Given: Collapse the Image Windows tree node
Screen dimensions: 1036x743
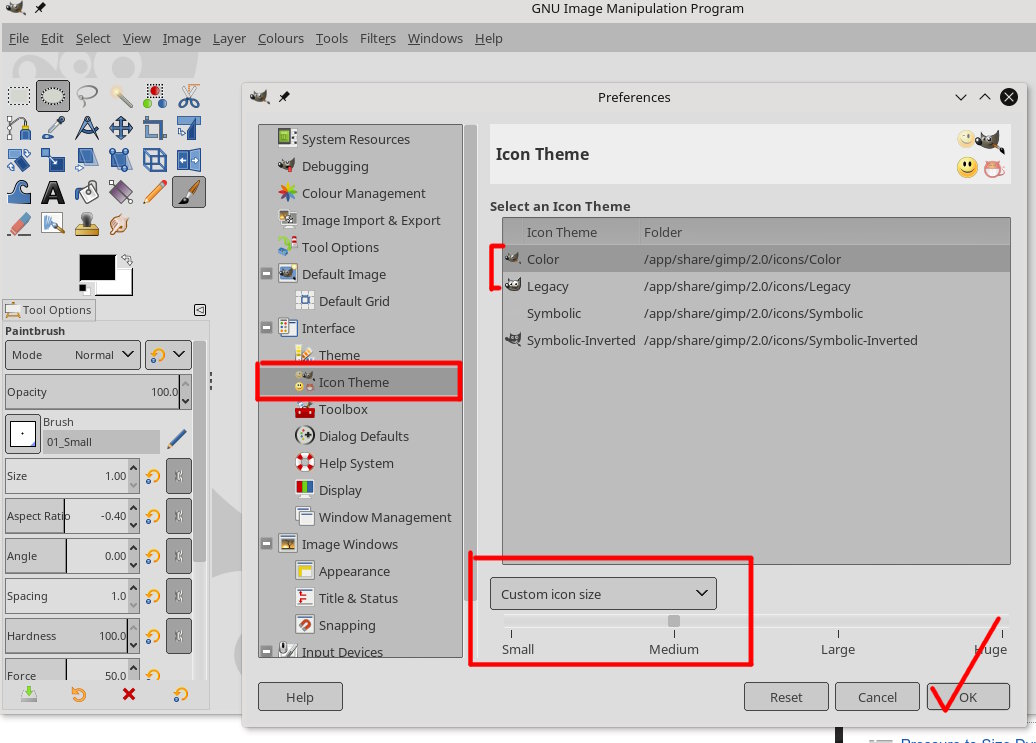Looking at the screenshot, I should 266,544.
